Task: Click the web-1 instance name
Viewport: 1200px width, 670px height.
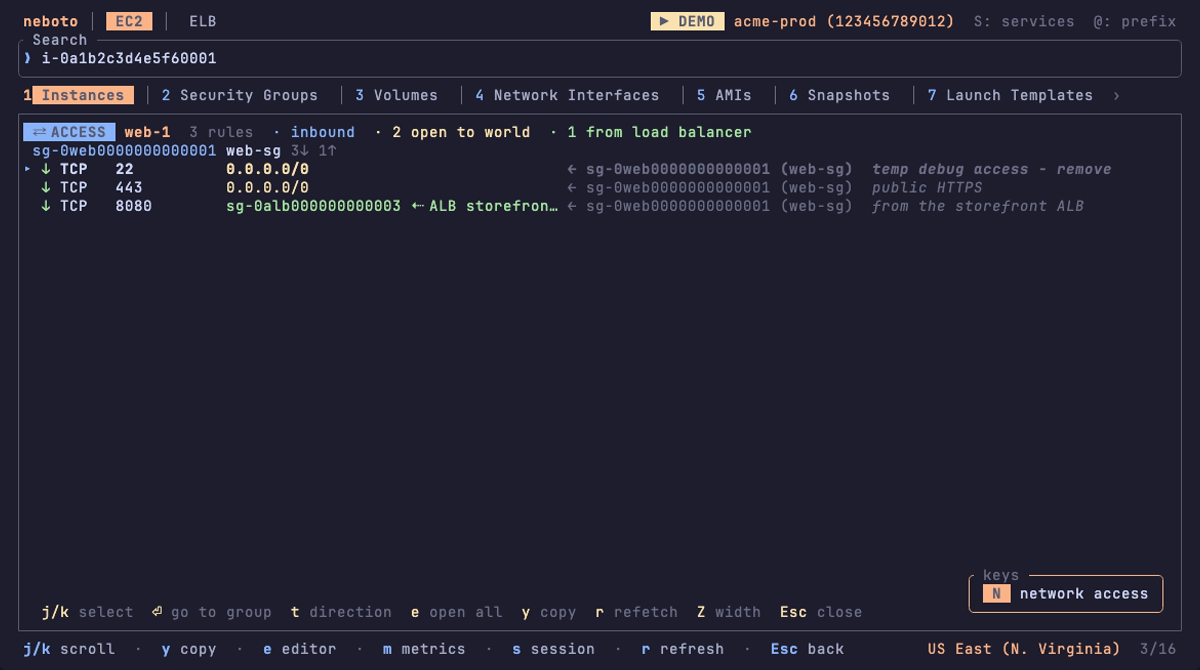Action: [x=147, y=132]
